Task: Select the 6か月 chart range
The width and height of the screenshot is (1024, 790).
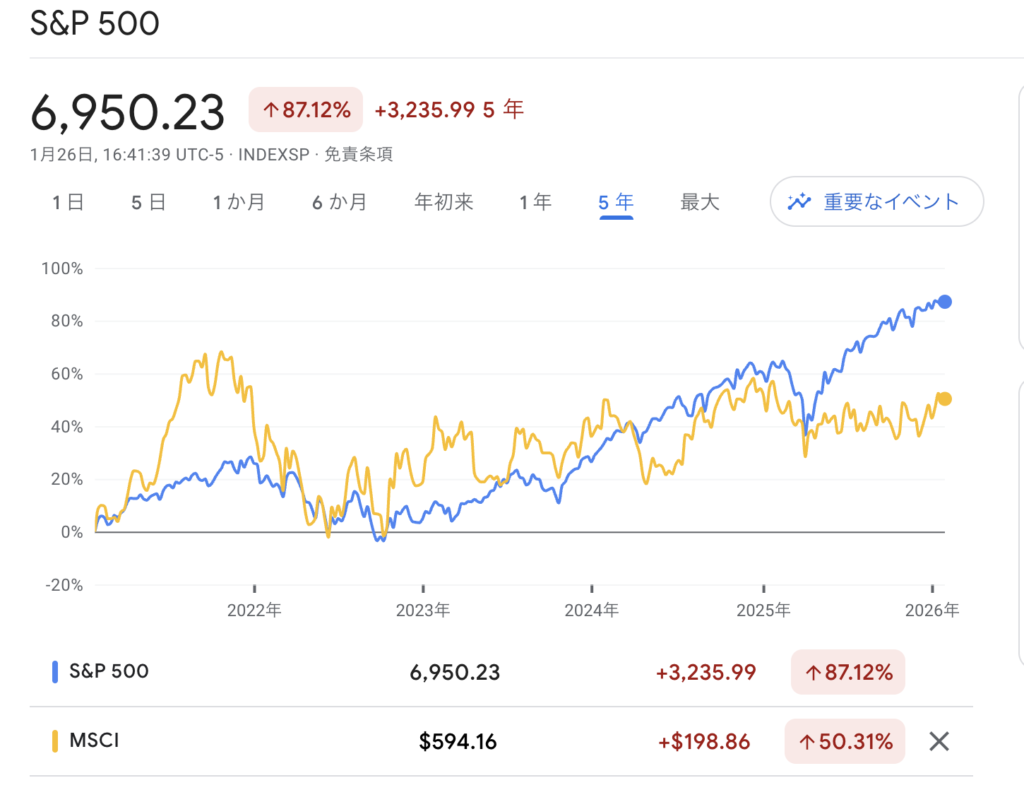Action: 339,202
